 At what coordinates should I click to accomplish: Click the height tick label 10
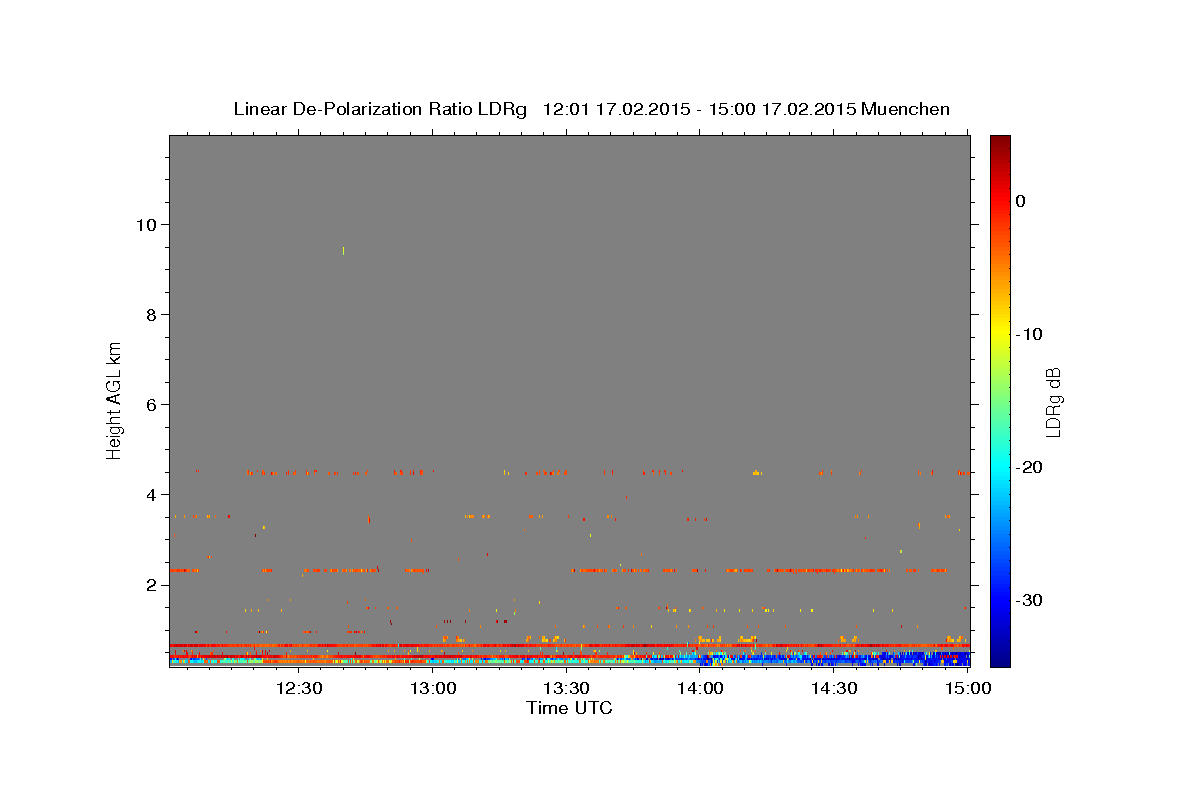(x=145, y=224)
